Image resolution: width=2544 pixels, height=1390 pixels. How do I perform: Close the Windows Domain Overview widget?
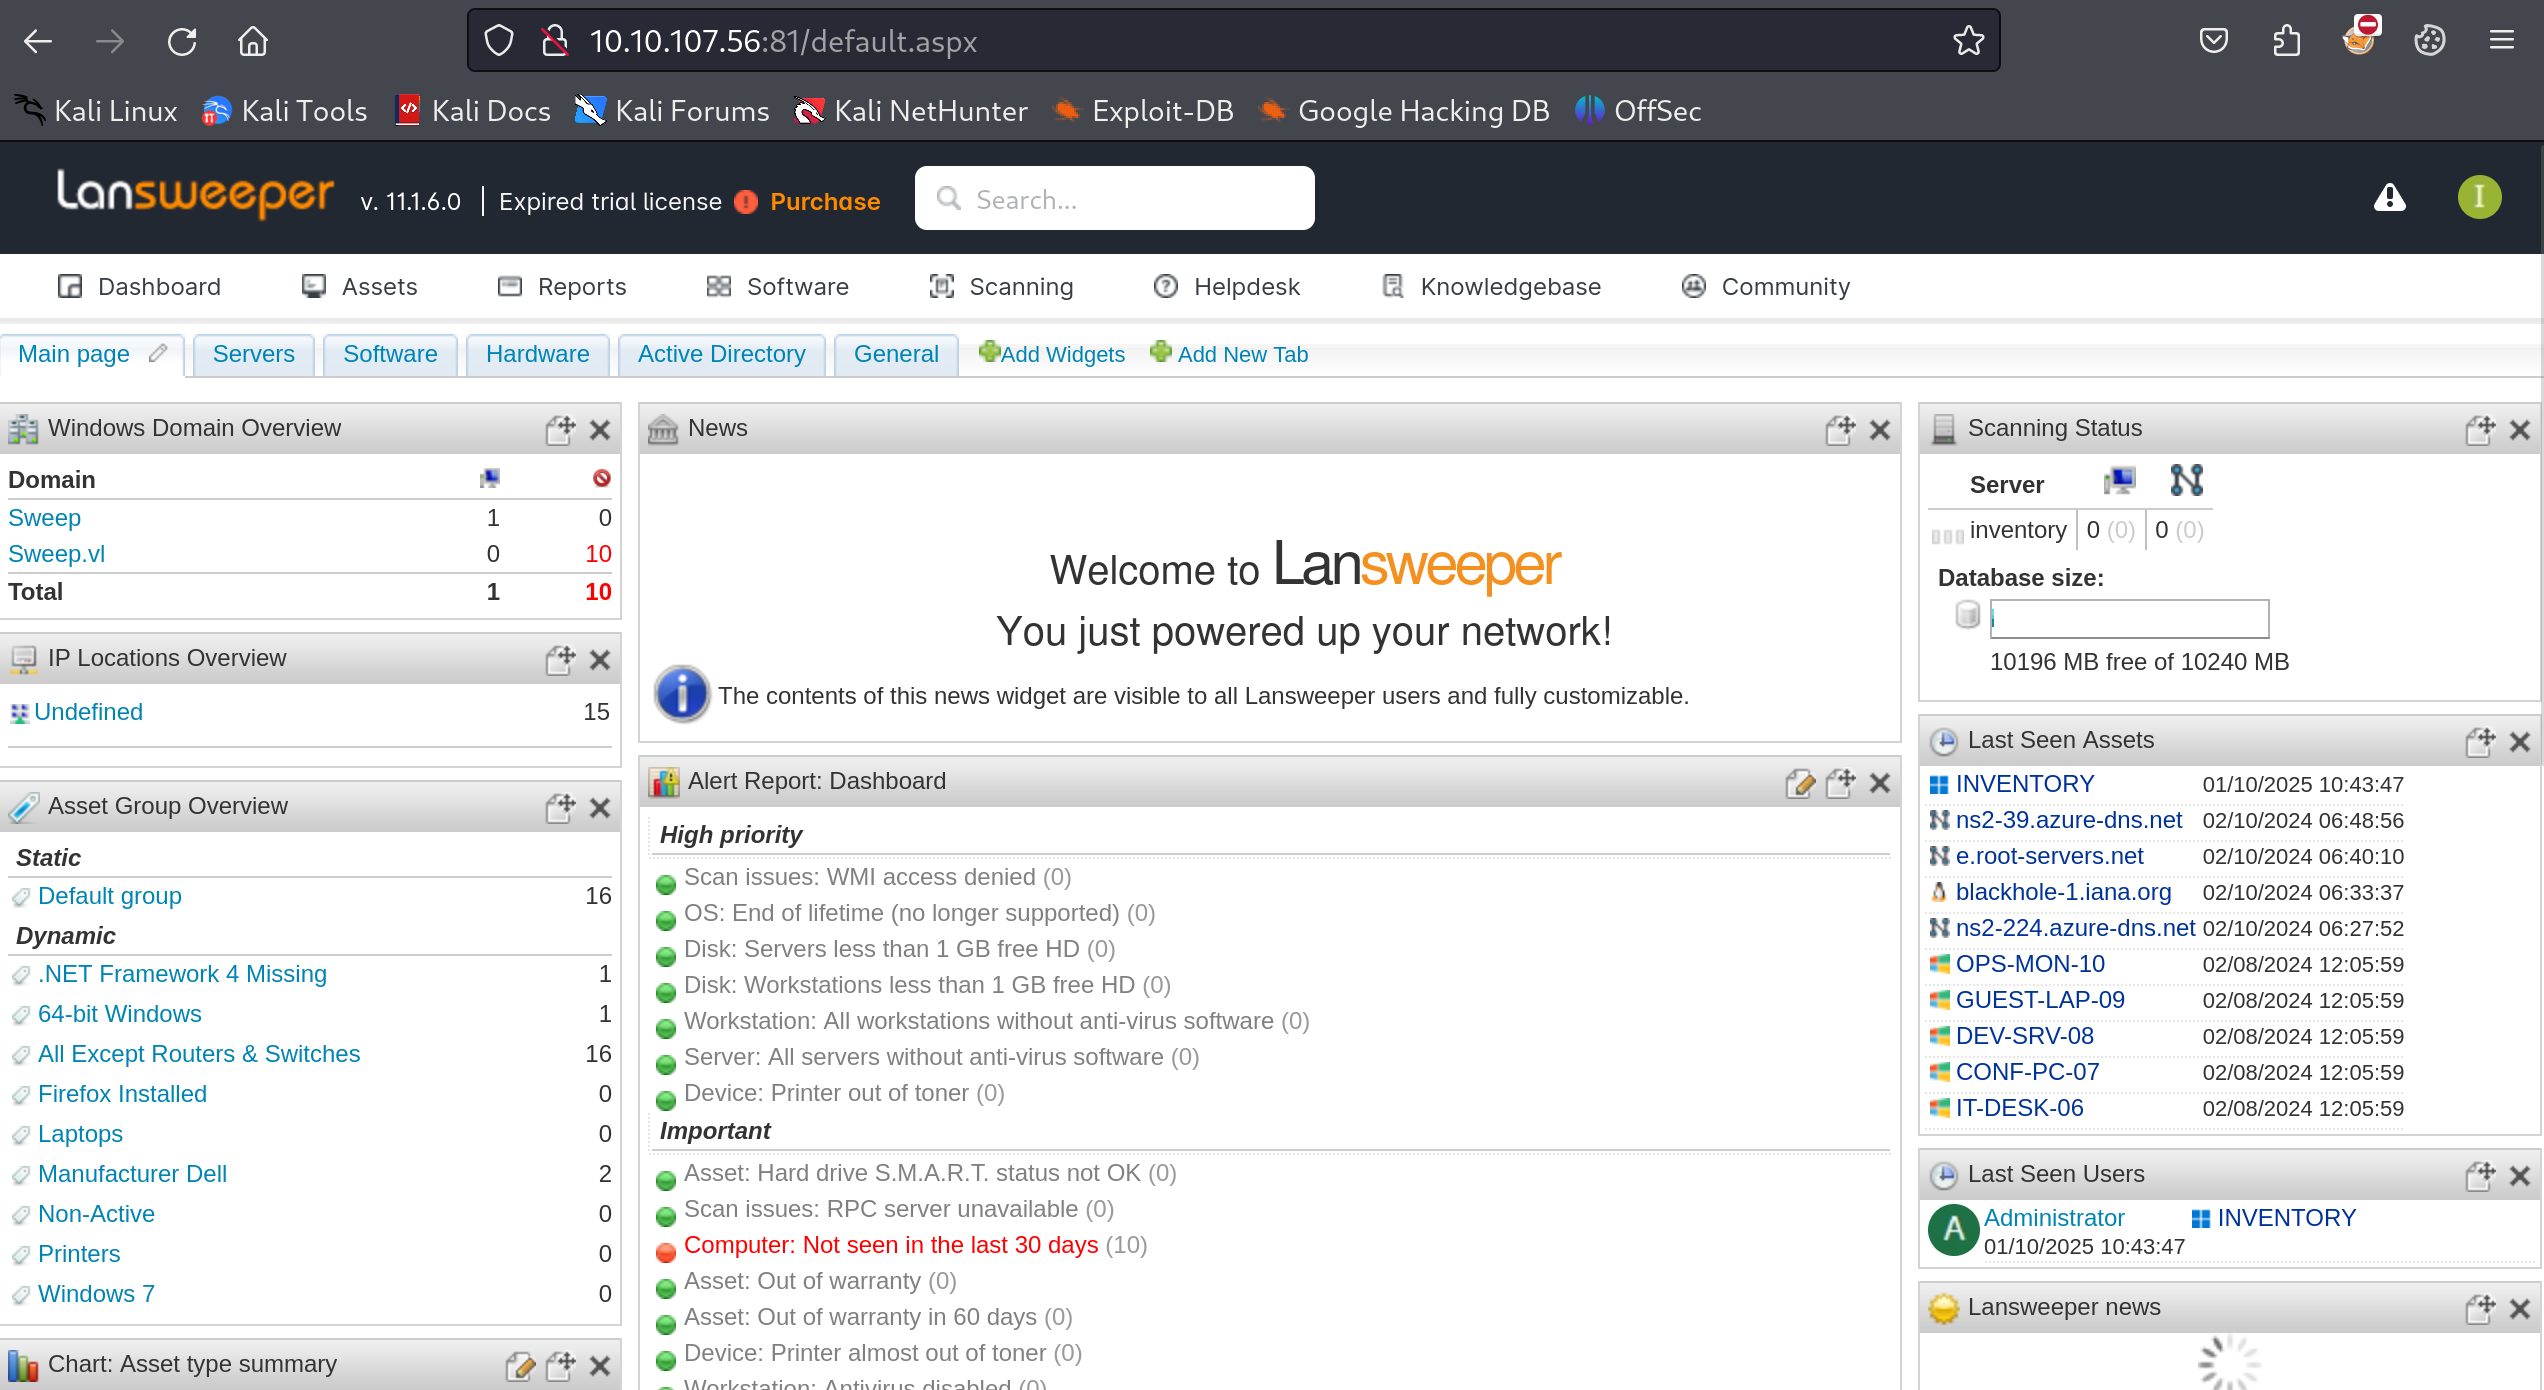pyautogui.click(x=600, y=430)
